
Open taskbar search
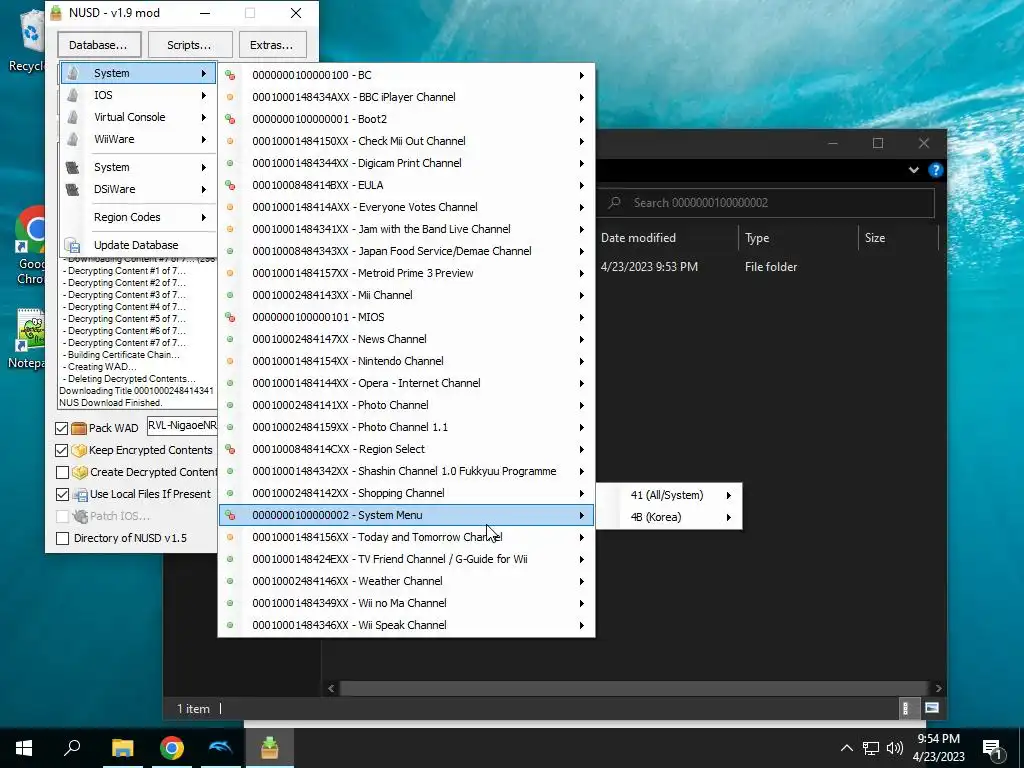click(72, 748)
